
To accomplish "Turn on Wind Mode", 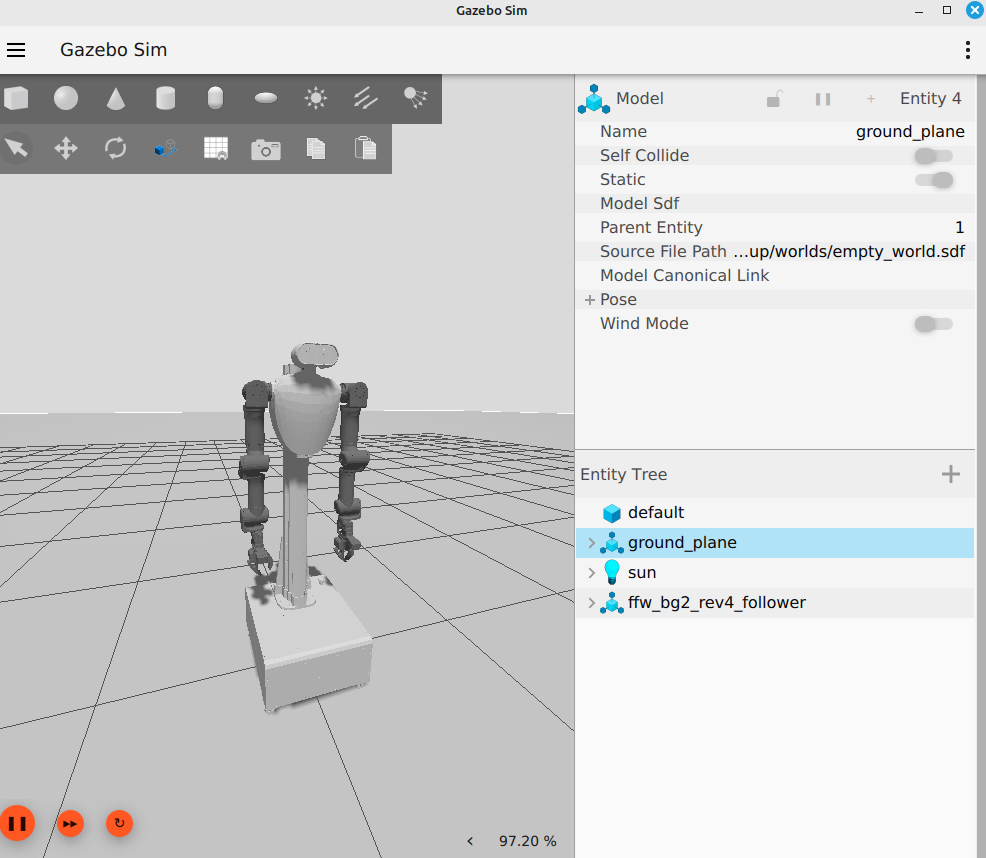I will click(x=933, y=324).
